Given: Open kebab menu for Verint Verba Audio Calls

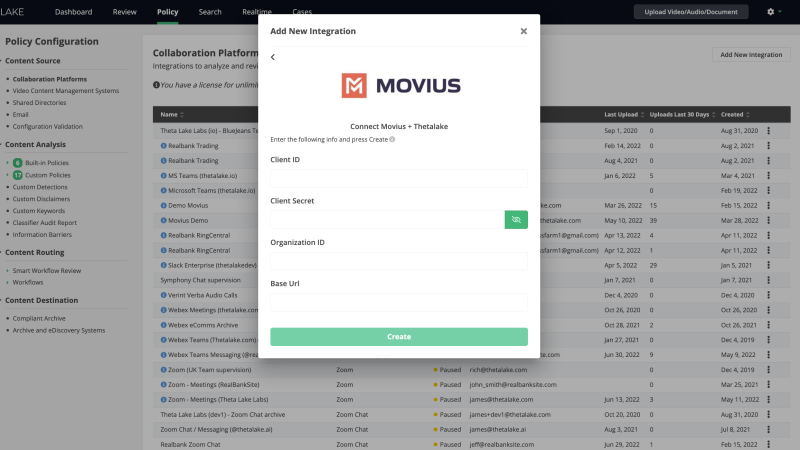Looking at the screenshot, I should coord(768,295).
